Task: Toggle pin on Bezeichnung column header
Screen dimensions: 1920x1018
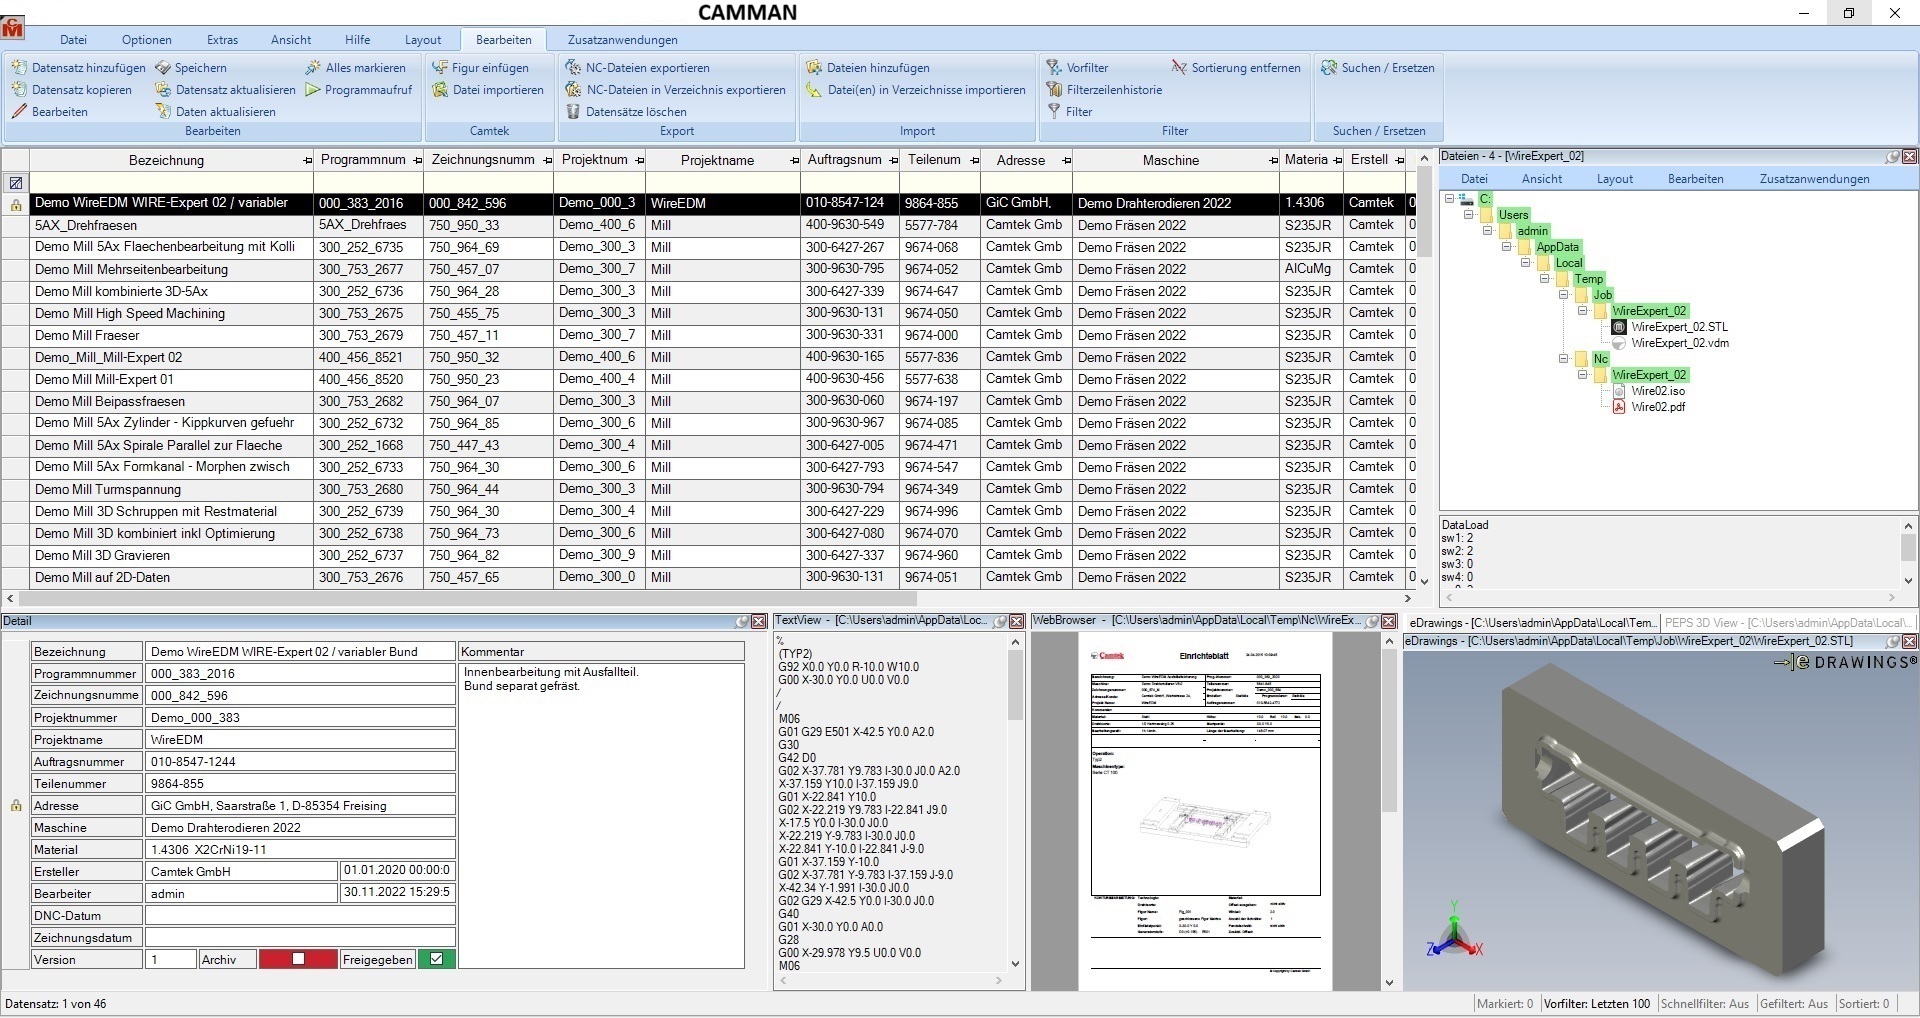Action: (x=307, y=161)
